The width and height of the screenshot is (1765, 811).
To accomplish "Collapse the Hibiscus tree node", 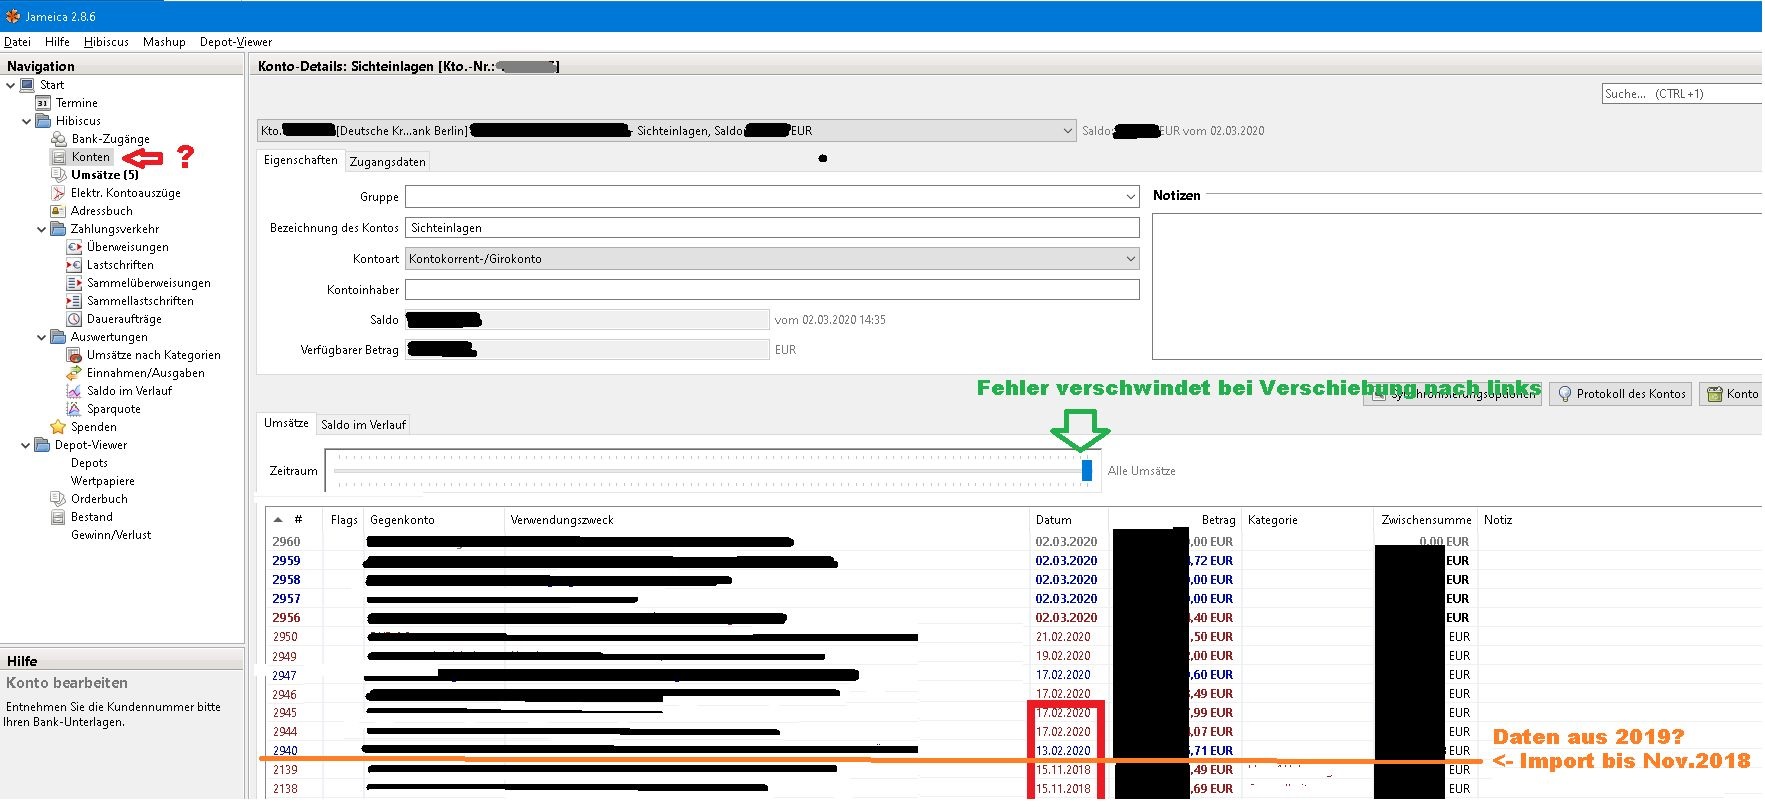I will [x=26, y=121].
